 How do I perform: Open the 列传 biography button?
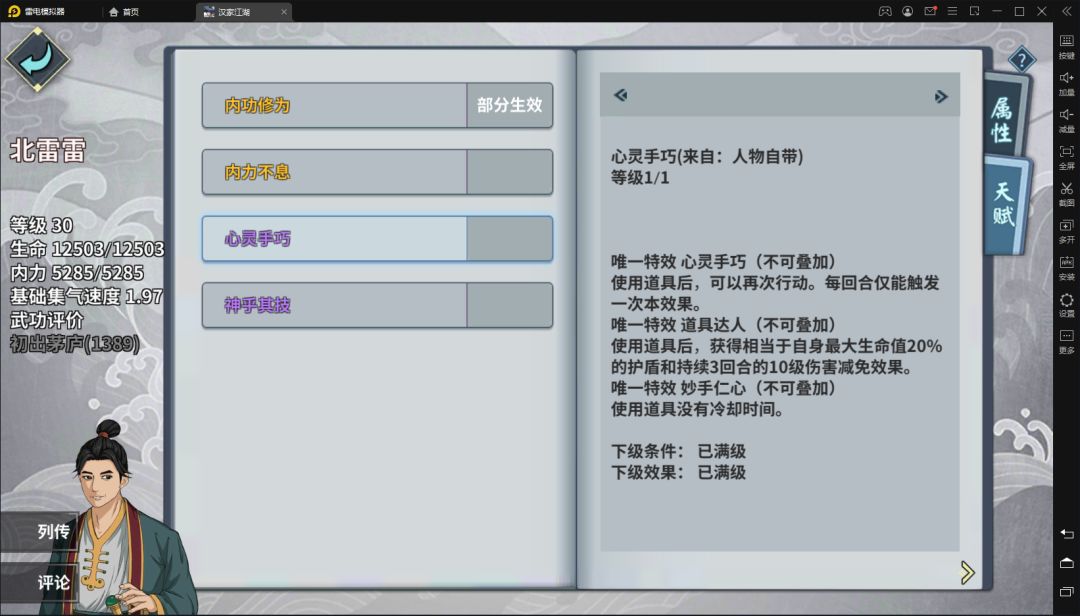[41, 532]
